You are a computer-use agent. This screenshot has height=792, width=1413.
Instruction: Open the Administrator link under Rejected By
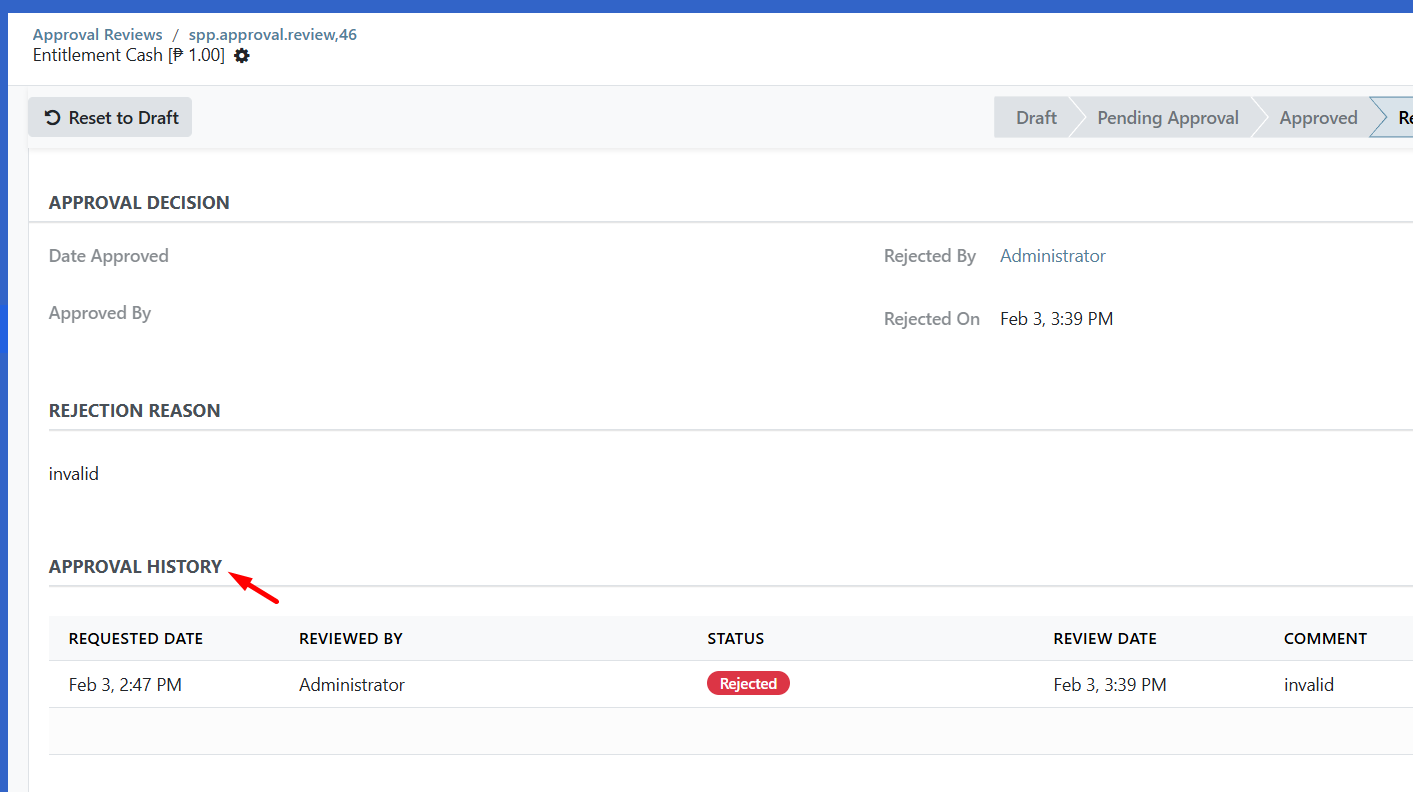point(1052,256)
